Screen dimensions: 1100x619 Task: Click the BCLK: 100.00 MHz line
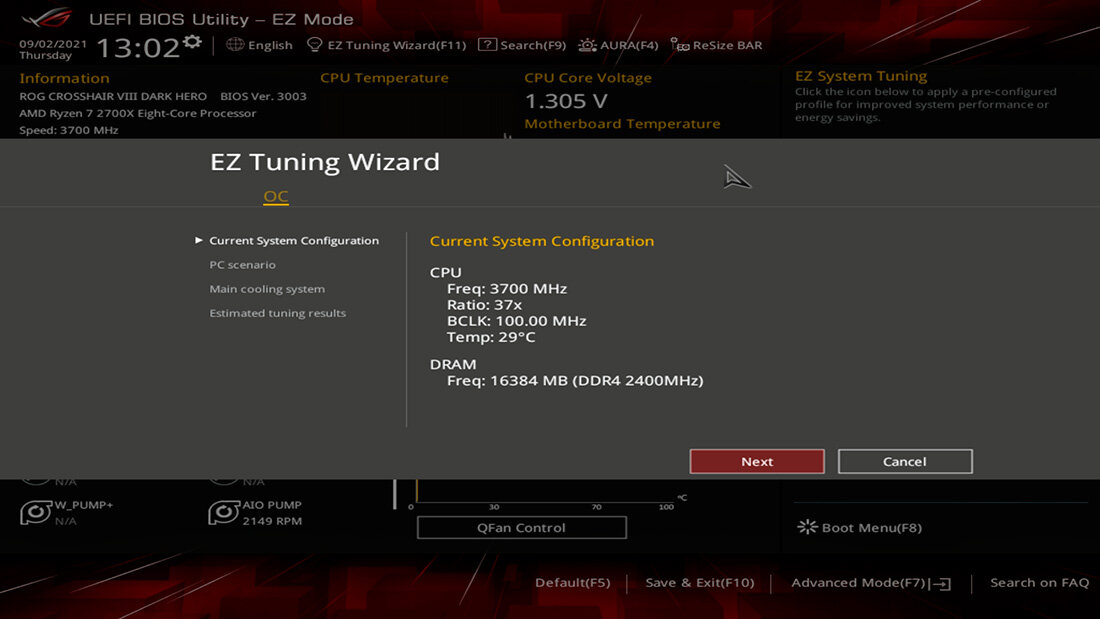pos(516,321)
